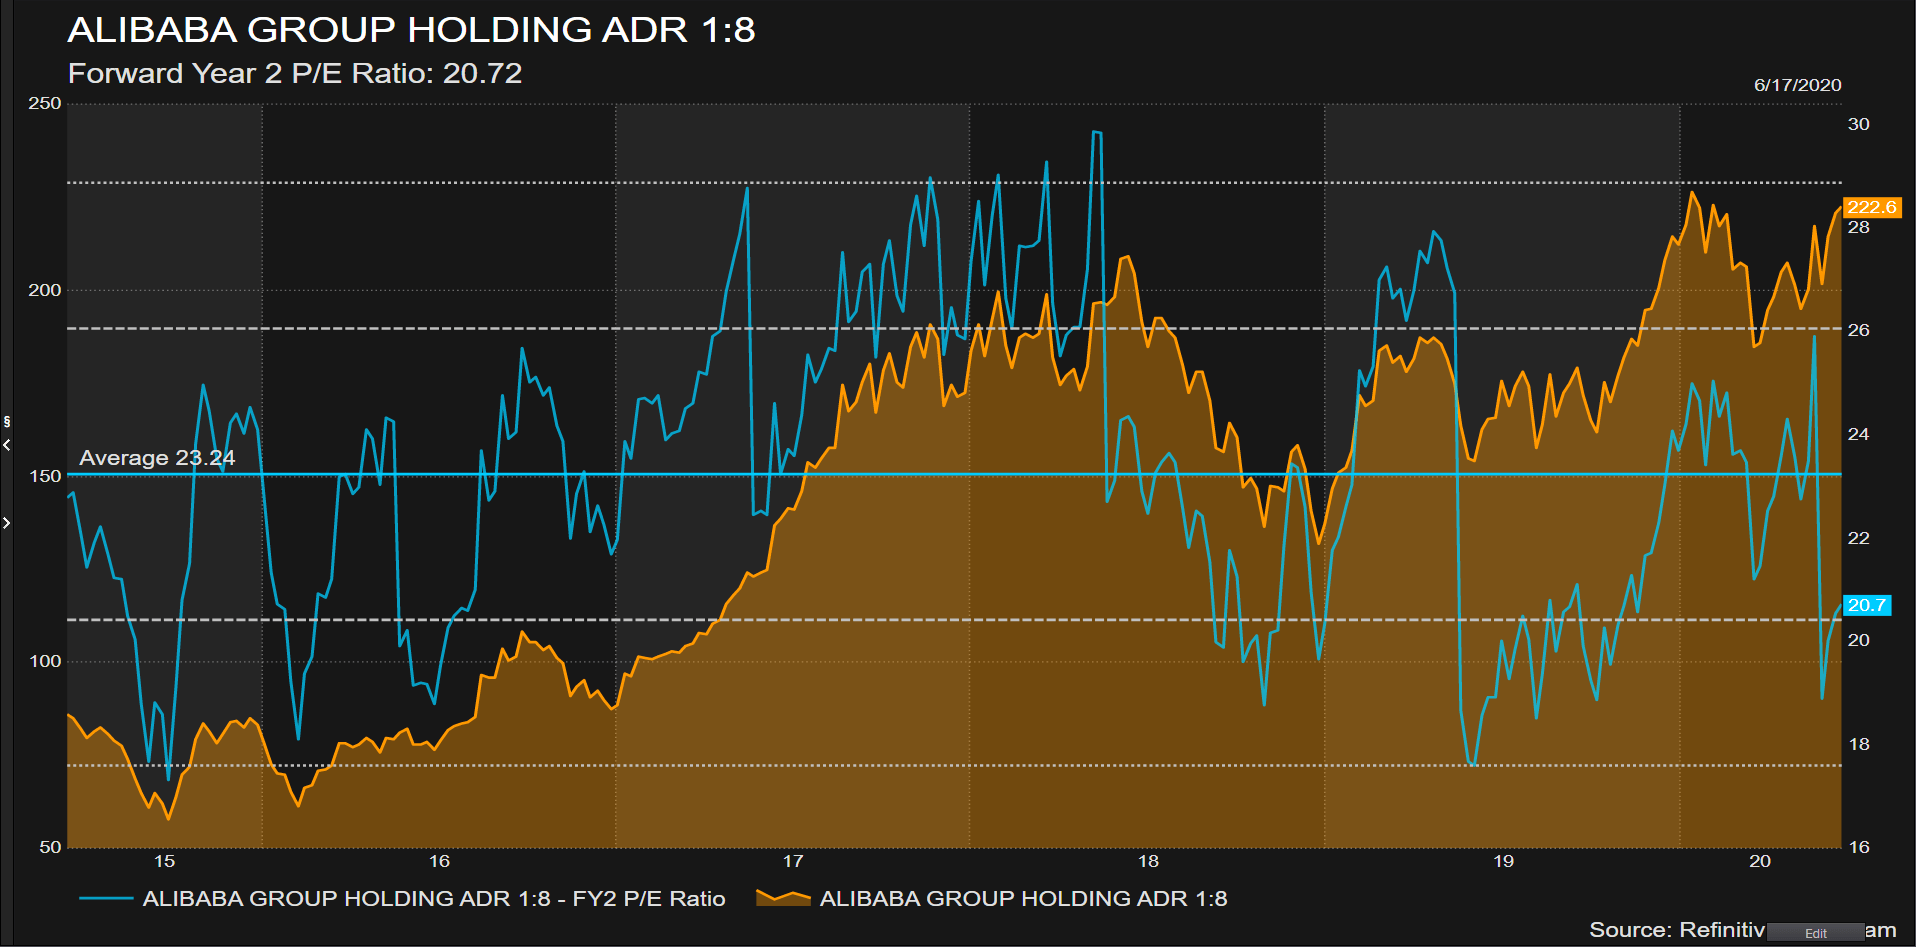Viewport: 1916px width, 947px height.
Task: Click the section symbol icon on the side strip
Action: click(x=7, y=422)
